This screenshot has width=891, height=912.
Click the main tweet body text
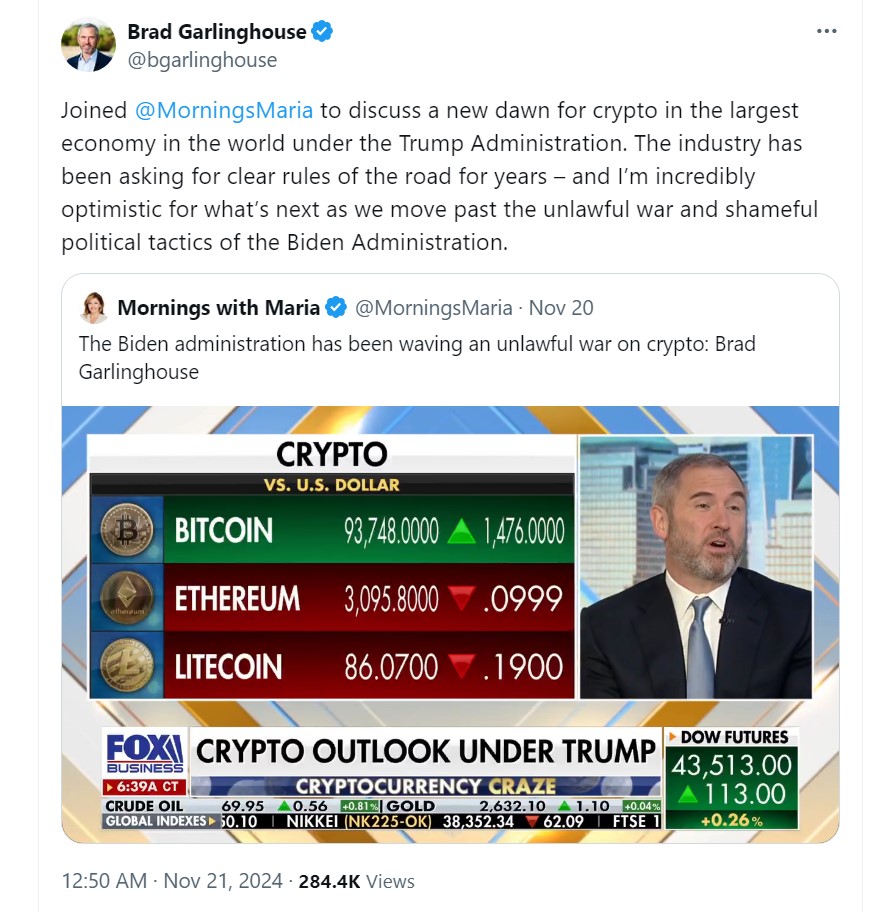[x=440, y=176]
